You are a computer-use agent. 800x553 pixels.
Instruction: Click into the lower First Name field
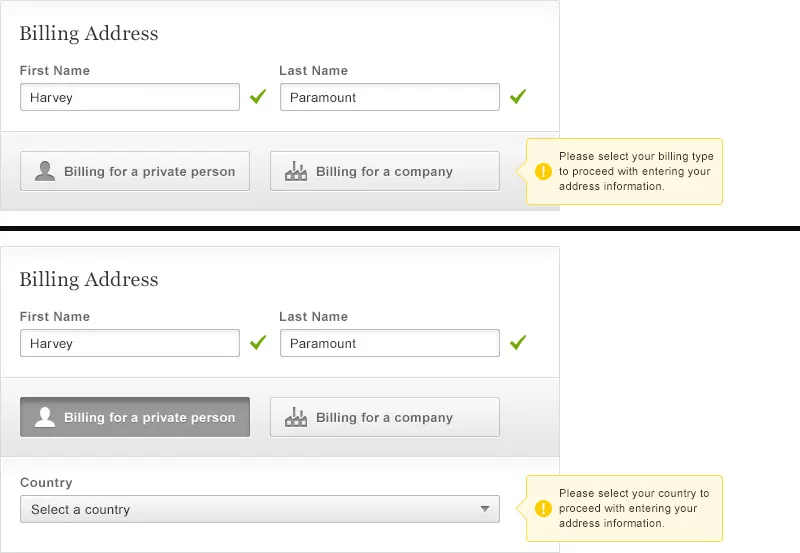coord(130,343)
